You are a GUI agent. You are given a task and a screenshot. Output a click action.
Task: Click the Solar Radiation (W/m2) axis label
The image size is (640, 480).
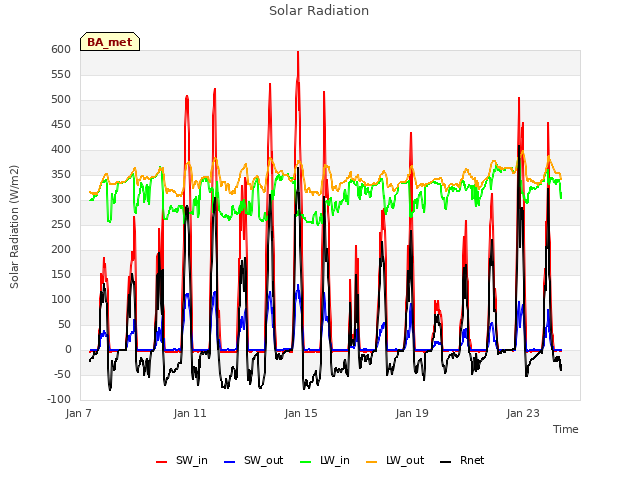[x=14, y=227]
